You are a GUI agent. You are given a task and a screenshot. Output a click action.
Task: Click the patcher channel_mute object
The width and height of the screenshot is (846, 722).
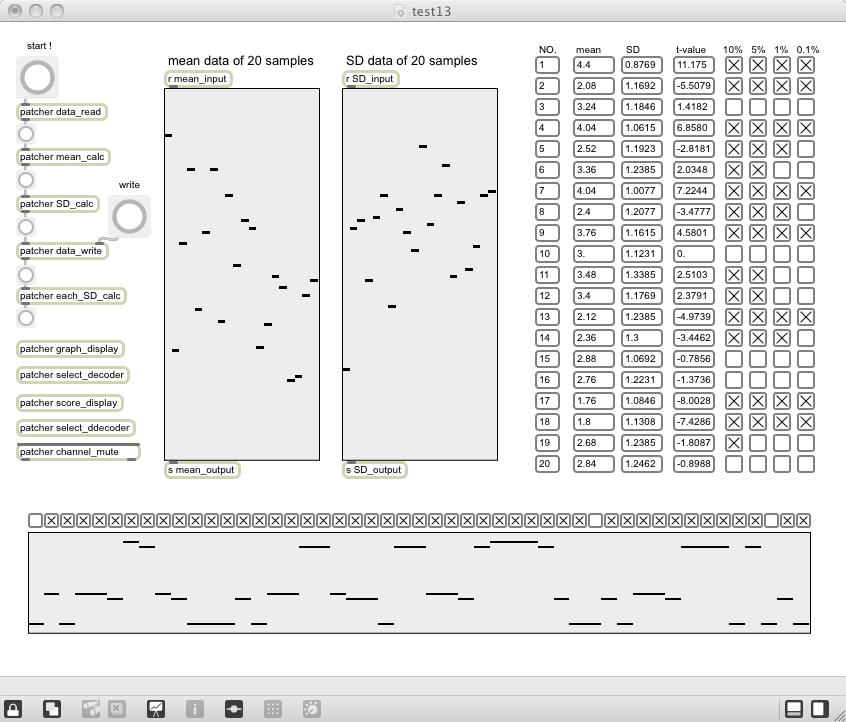78,452
